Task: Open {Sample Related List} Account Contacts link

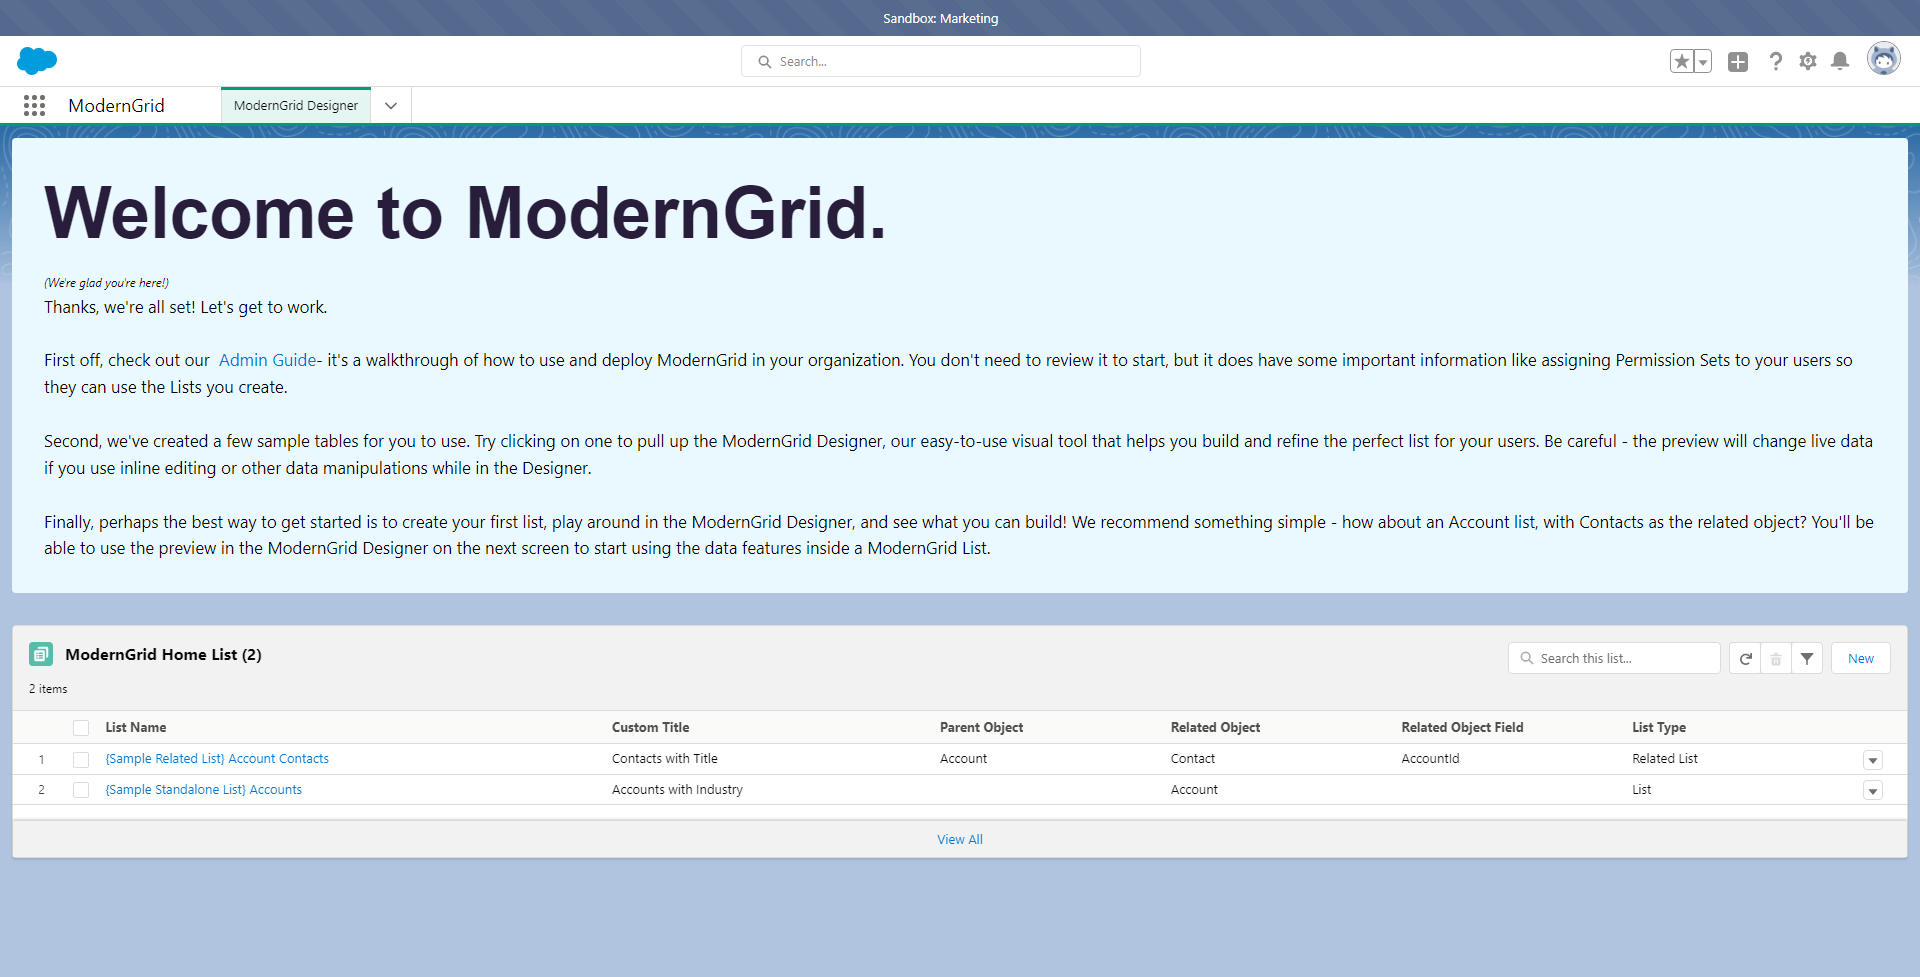Action: coord(217,759)
